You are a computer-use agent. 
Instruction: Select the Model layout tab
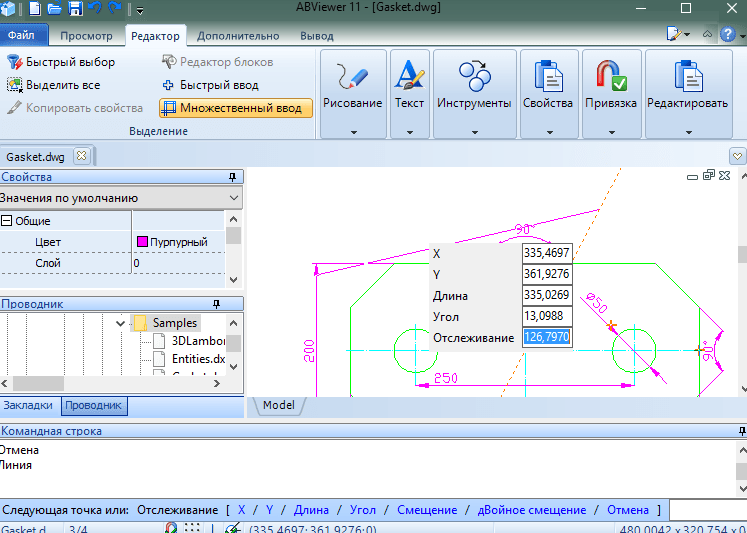pyautogui.click(x=279, y=405)
